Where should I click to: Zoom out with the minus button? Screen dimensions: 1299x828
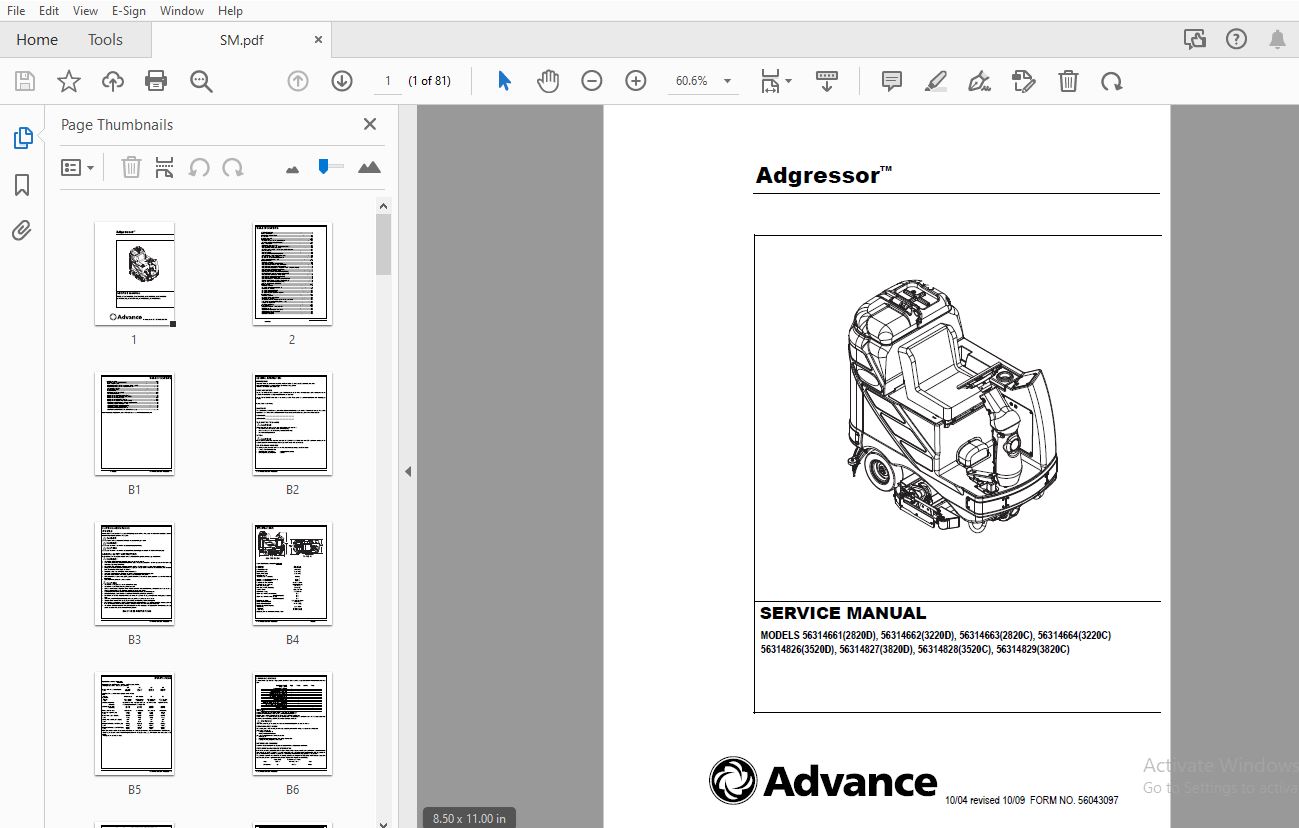click(592, 81)
